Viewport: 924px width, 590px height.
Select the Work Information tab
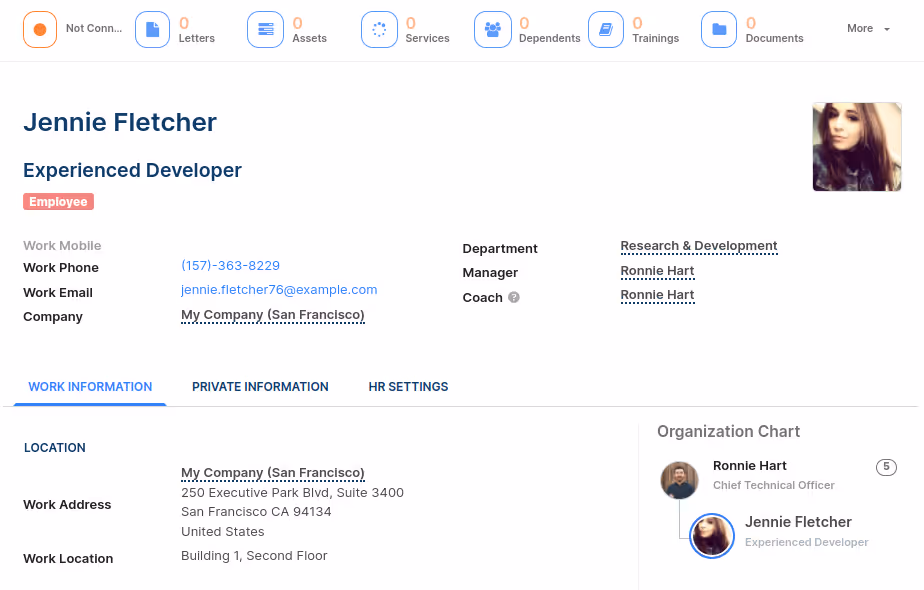pyautogui.click(x=89, y=386)
